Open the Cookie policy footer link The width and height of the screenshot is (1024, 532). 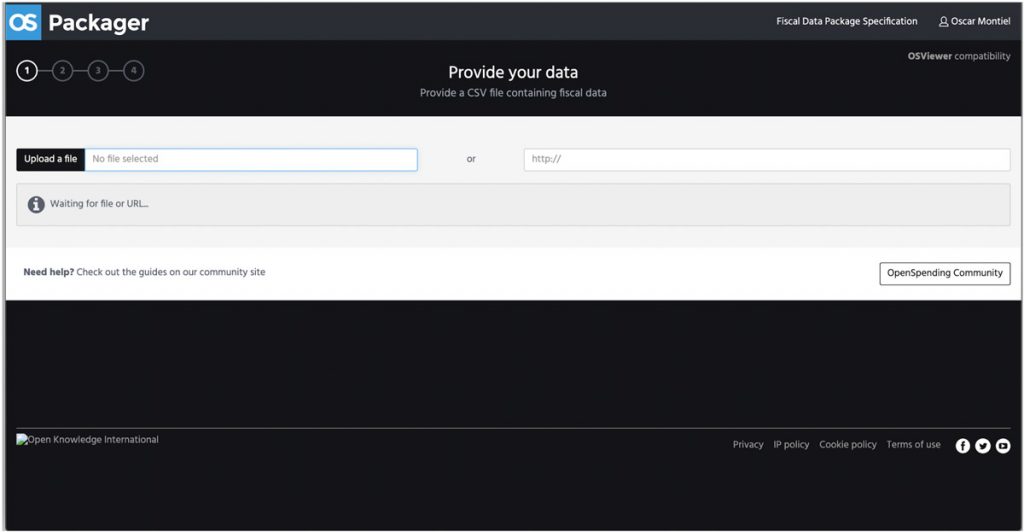(x=848, y=445)
